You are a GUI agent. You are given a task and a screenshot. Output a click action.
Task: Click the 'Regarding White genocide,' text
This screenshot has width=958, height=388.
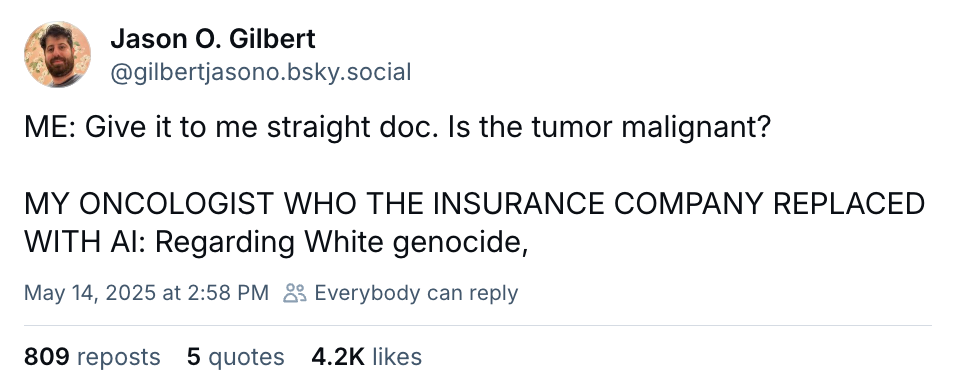point(341,243)
